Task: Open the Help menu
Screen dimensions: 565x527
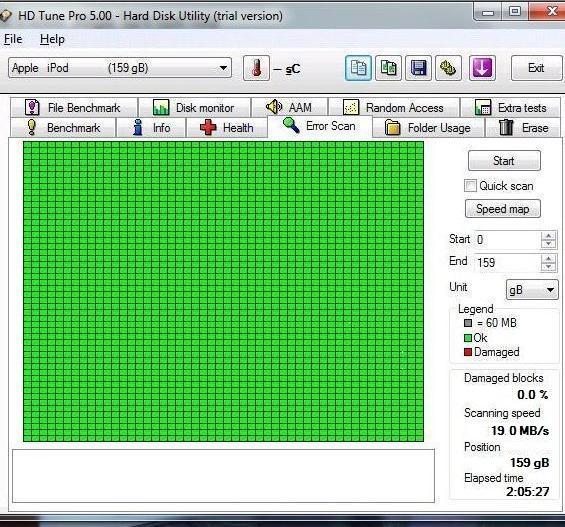Action: click(x=52, y=39)
